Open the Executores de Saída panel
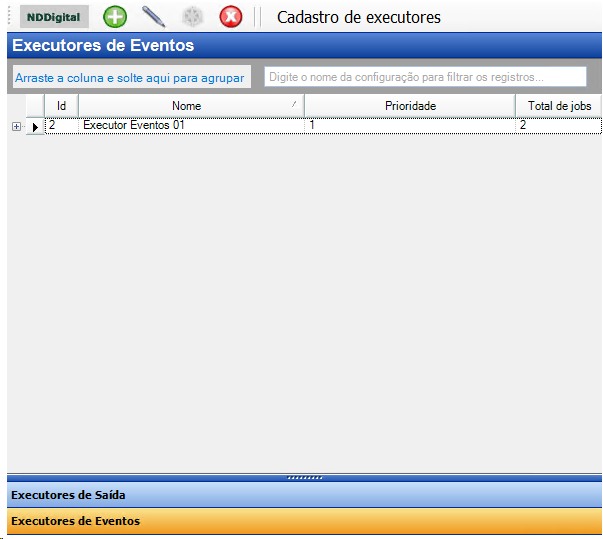Viewport: 603px width, 539px height. click(304, 495)
